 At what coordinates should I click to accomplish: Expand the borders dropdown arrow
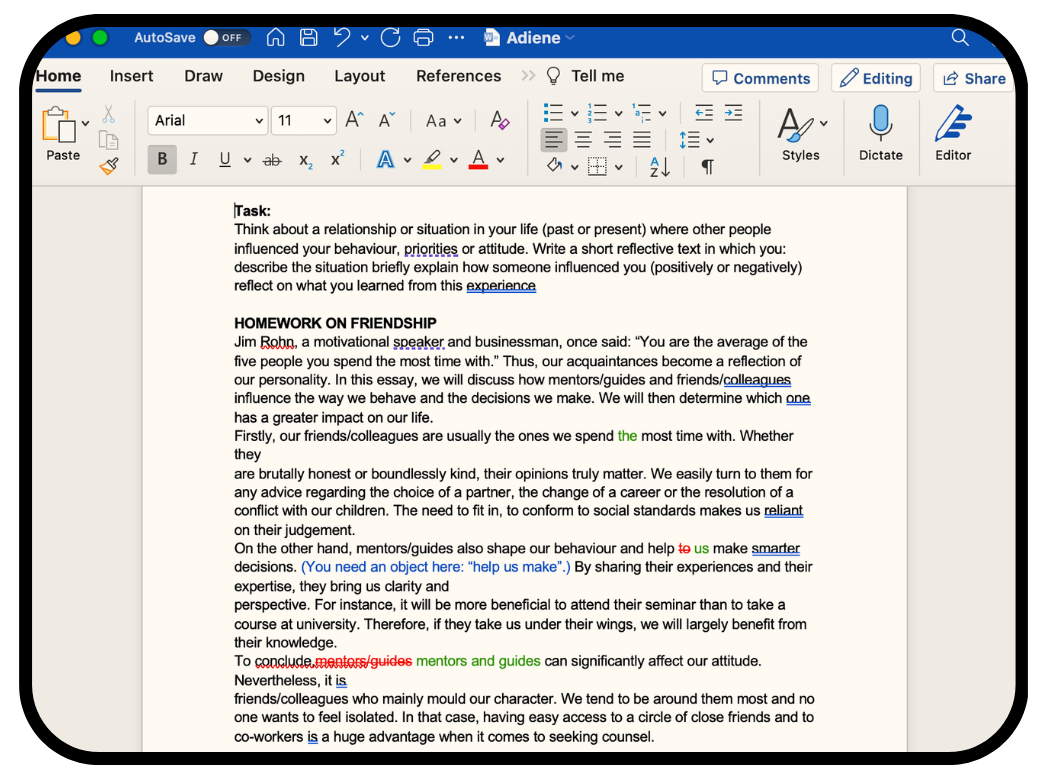[619, 167]
